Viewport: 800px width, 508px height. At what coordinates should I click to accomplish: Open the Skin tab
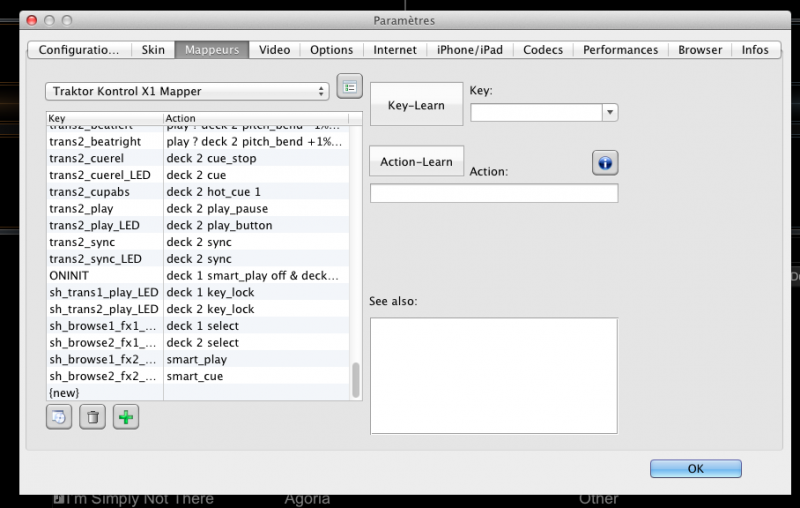click(x=153, y=50)
